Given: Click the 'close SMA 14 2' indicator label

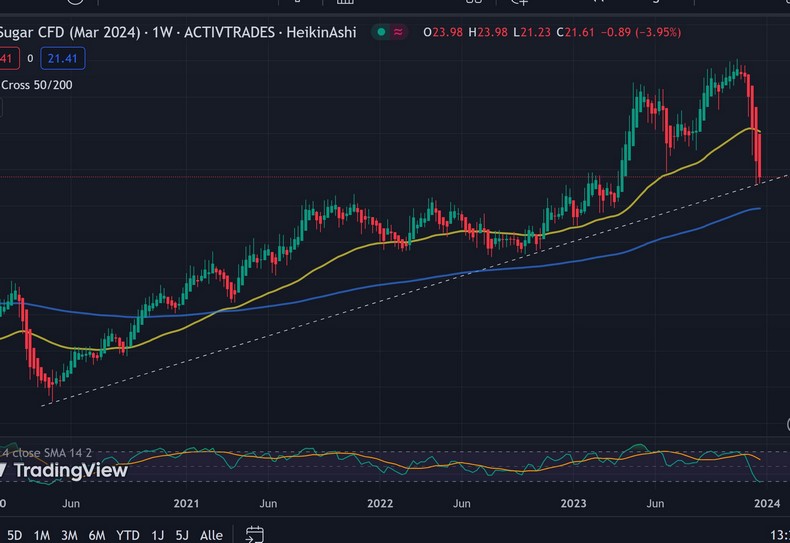Looking at the screenshot, I should point(52,453).
